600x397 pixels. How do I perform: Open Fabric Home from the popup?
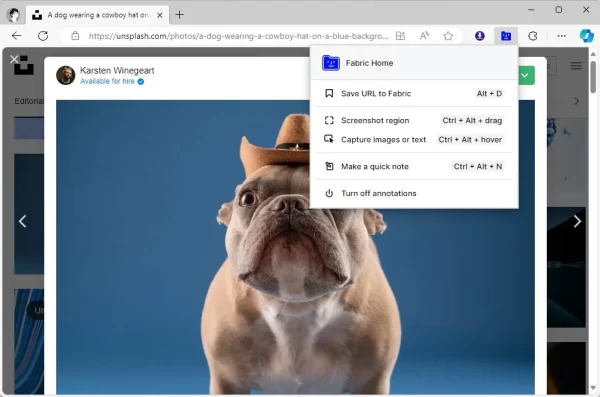(414, 63)
